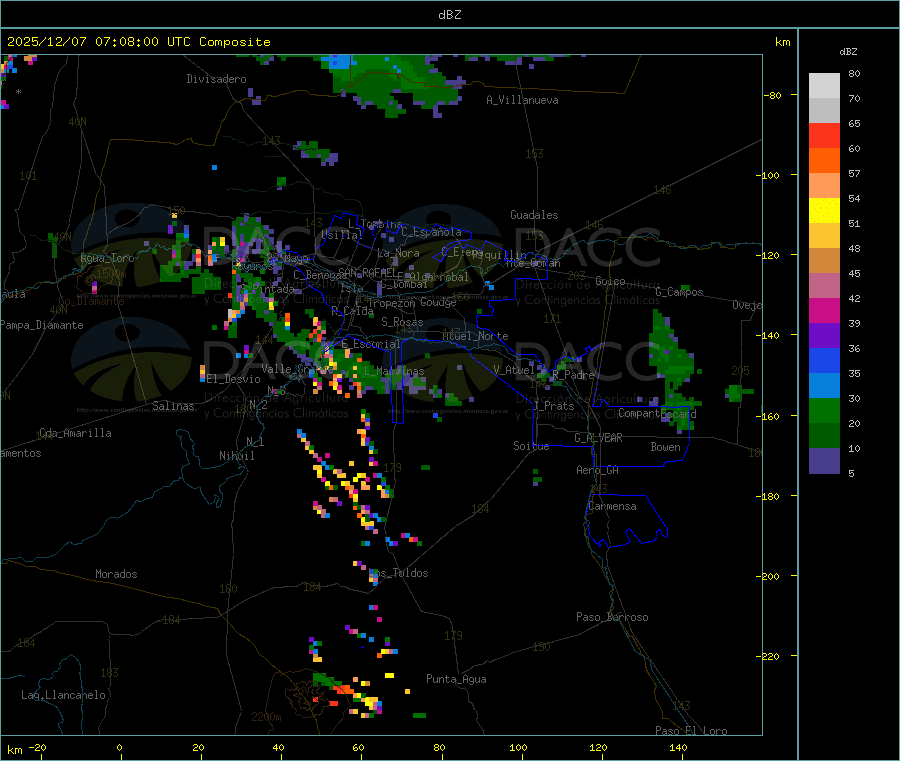Click the Divisadero map label
The width and height of the screenshot is (900, 761).
[x=216, y=79]
